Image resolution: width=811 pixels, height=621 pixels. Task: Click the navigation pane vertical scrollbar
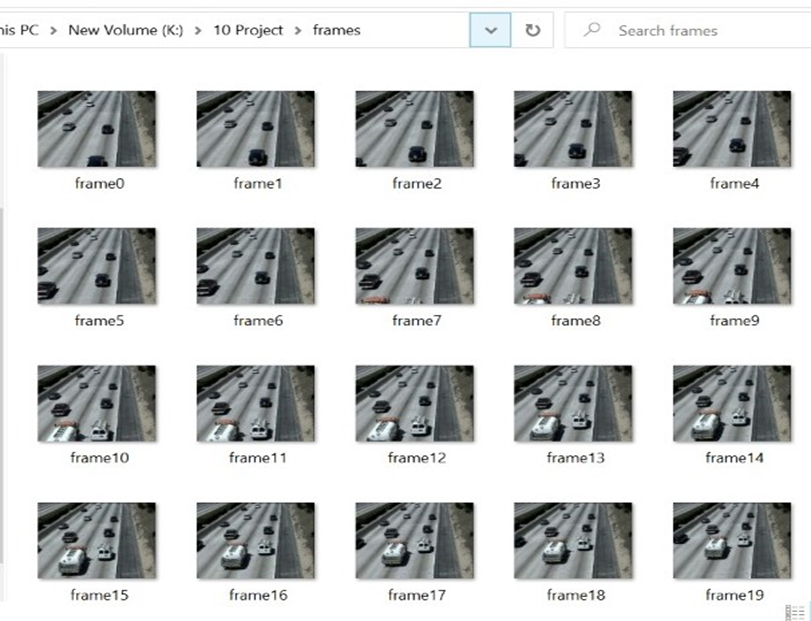(2, 385)
